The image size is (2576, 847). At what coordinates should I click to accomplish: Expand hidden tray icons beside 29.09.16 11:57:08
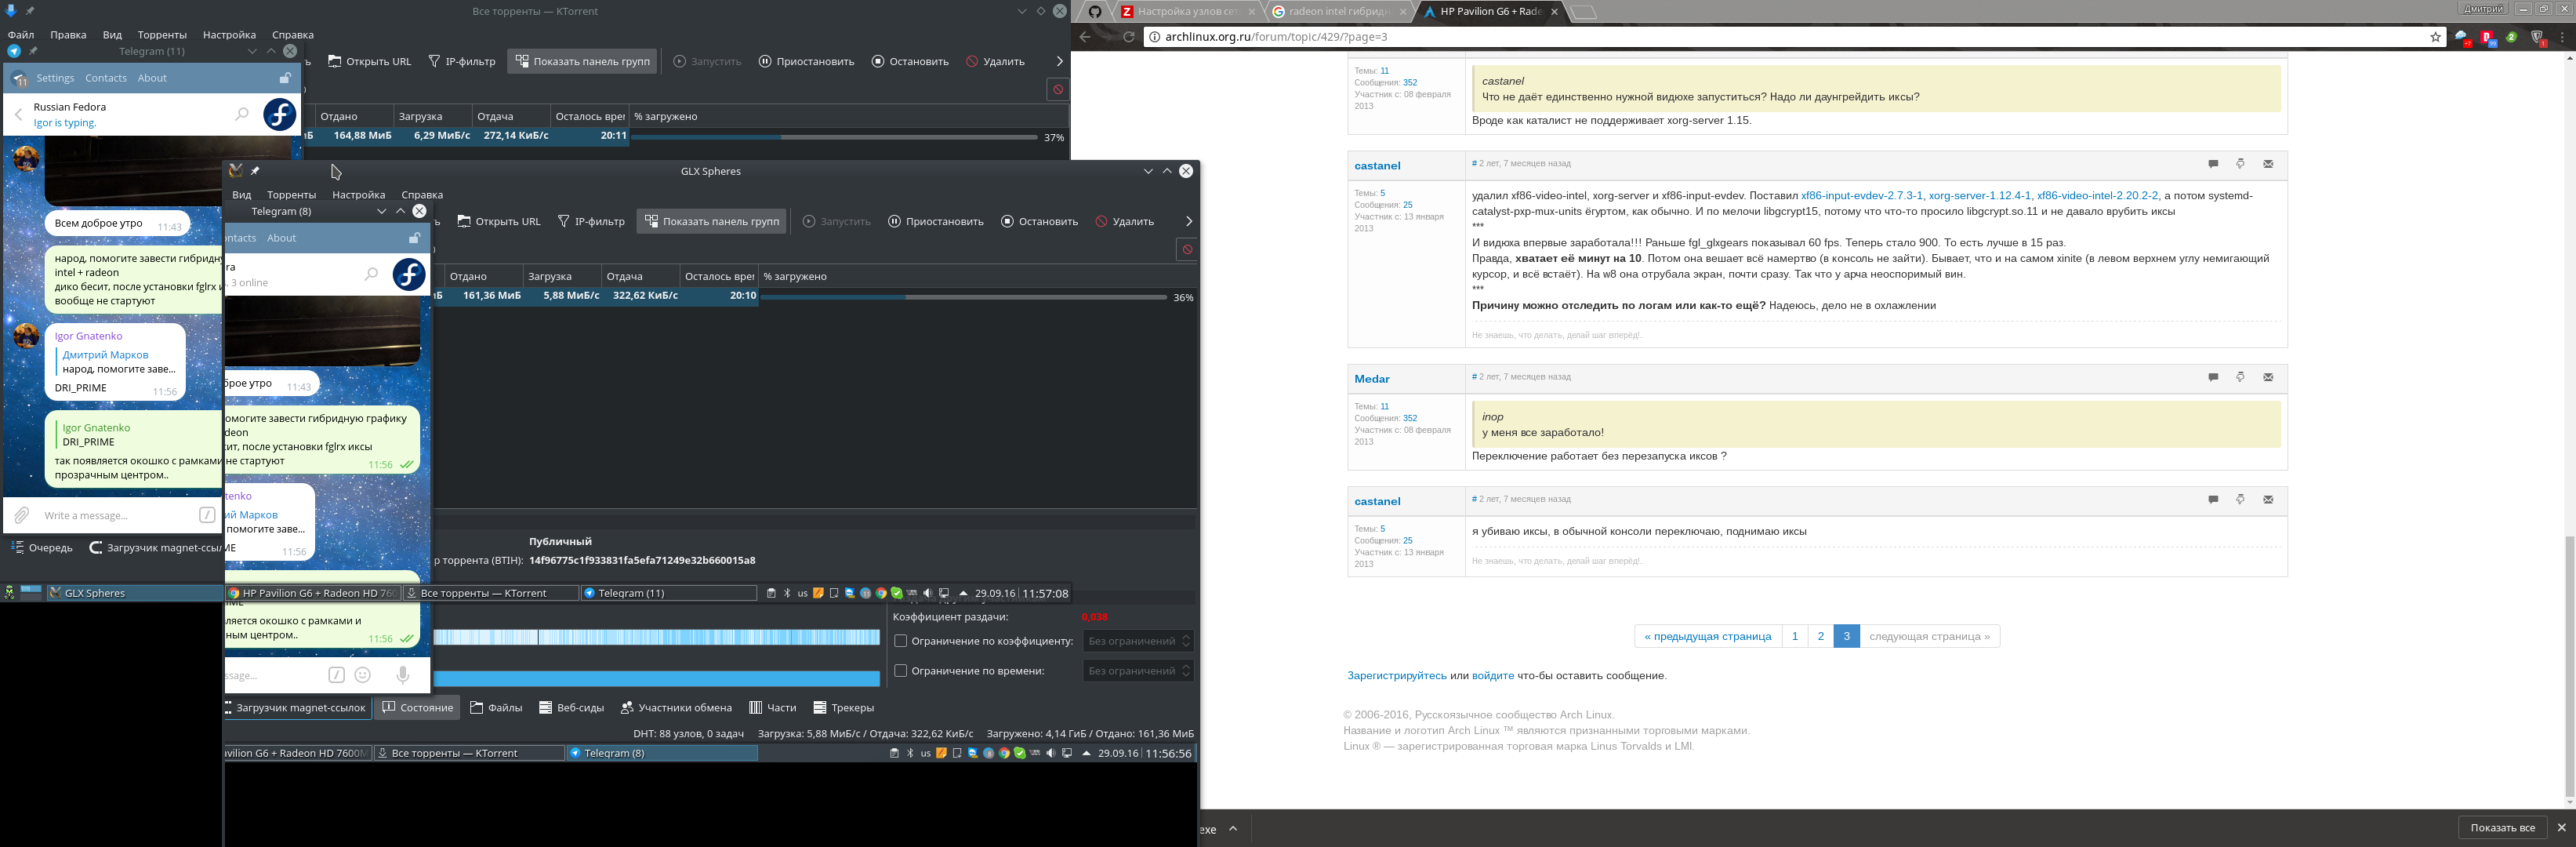963,593
